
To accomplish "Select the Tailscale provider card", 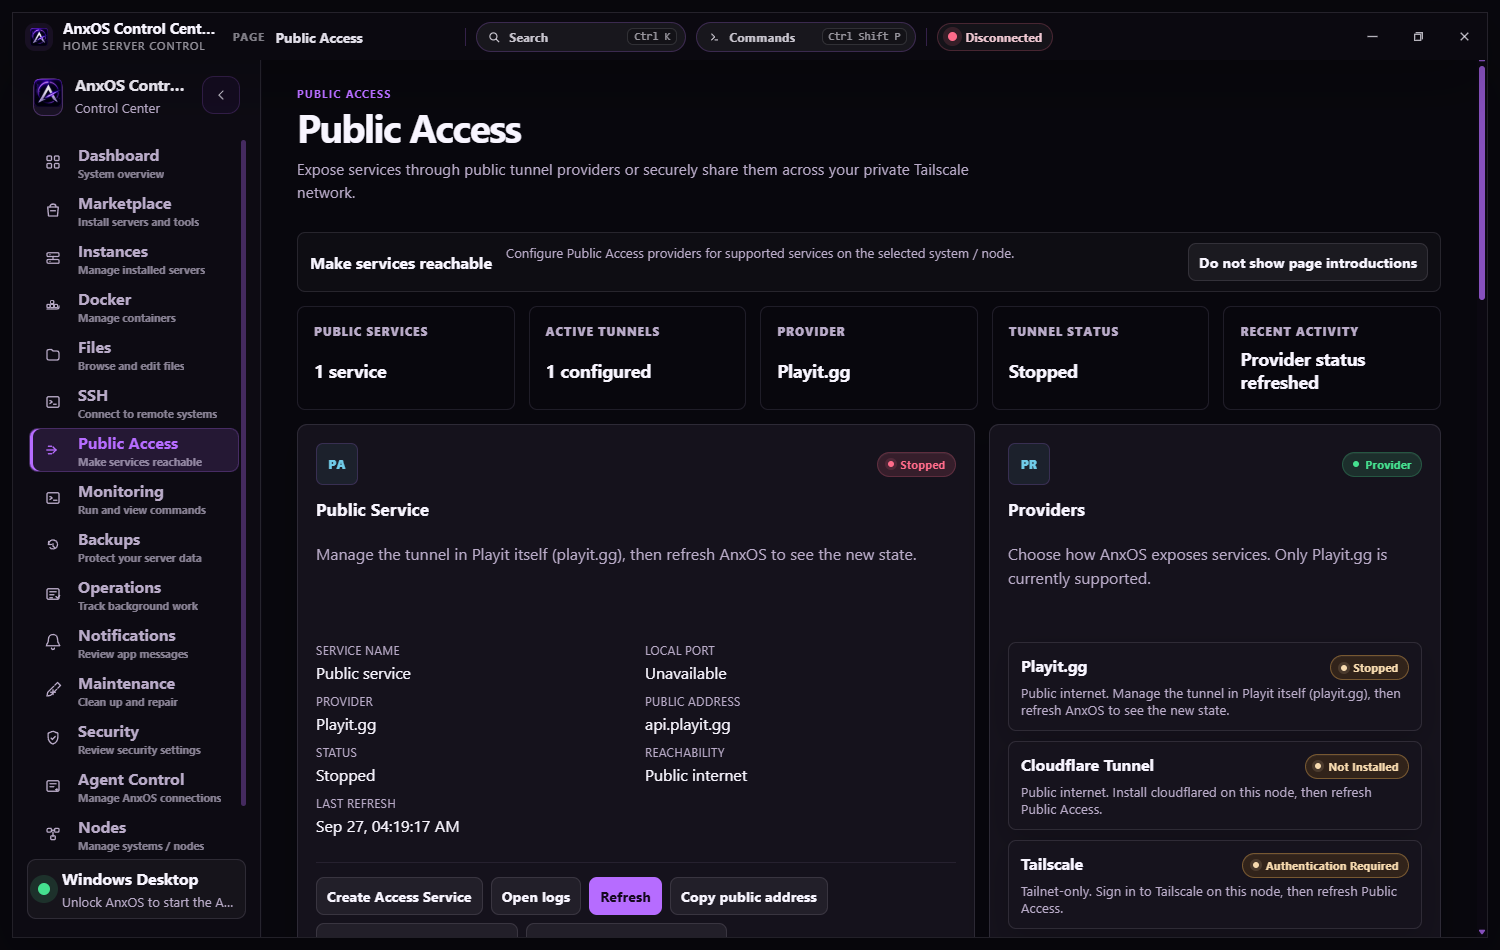I will (1215, 884).
